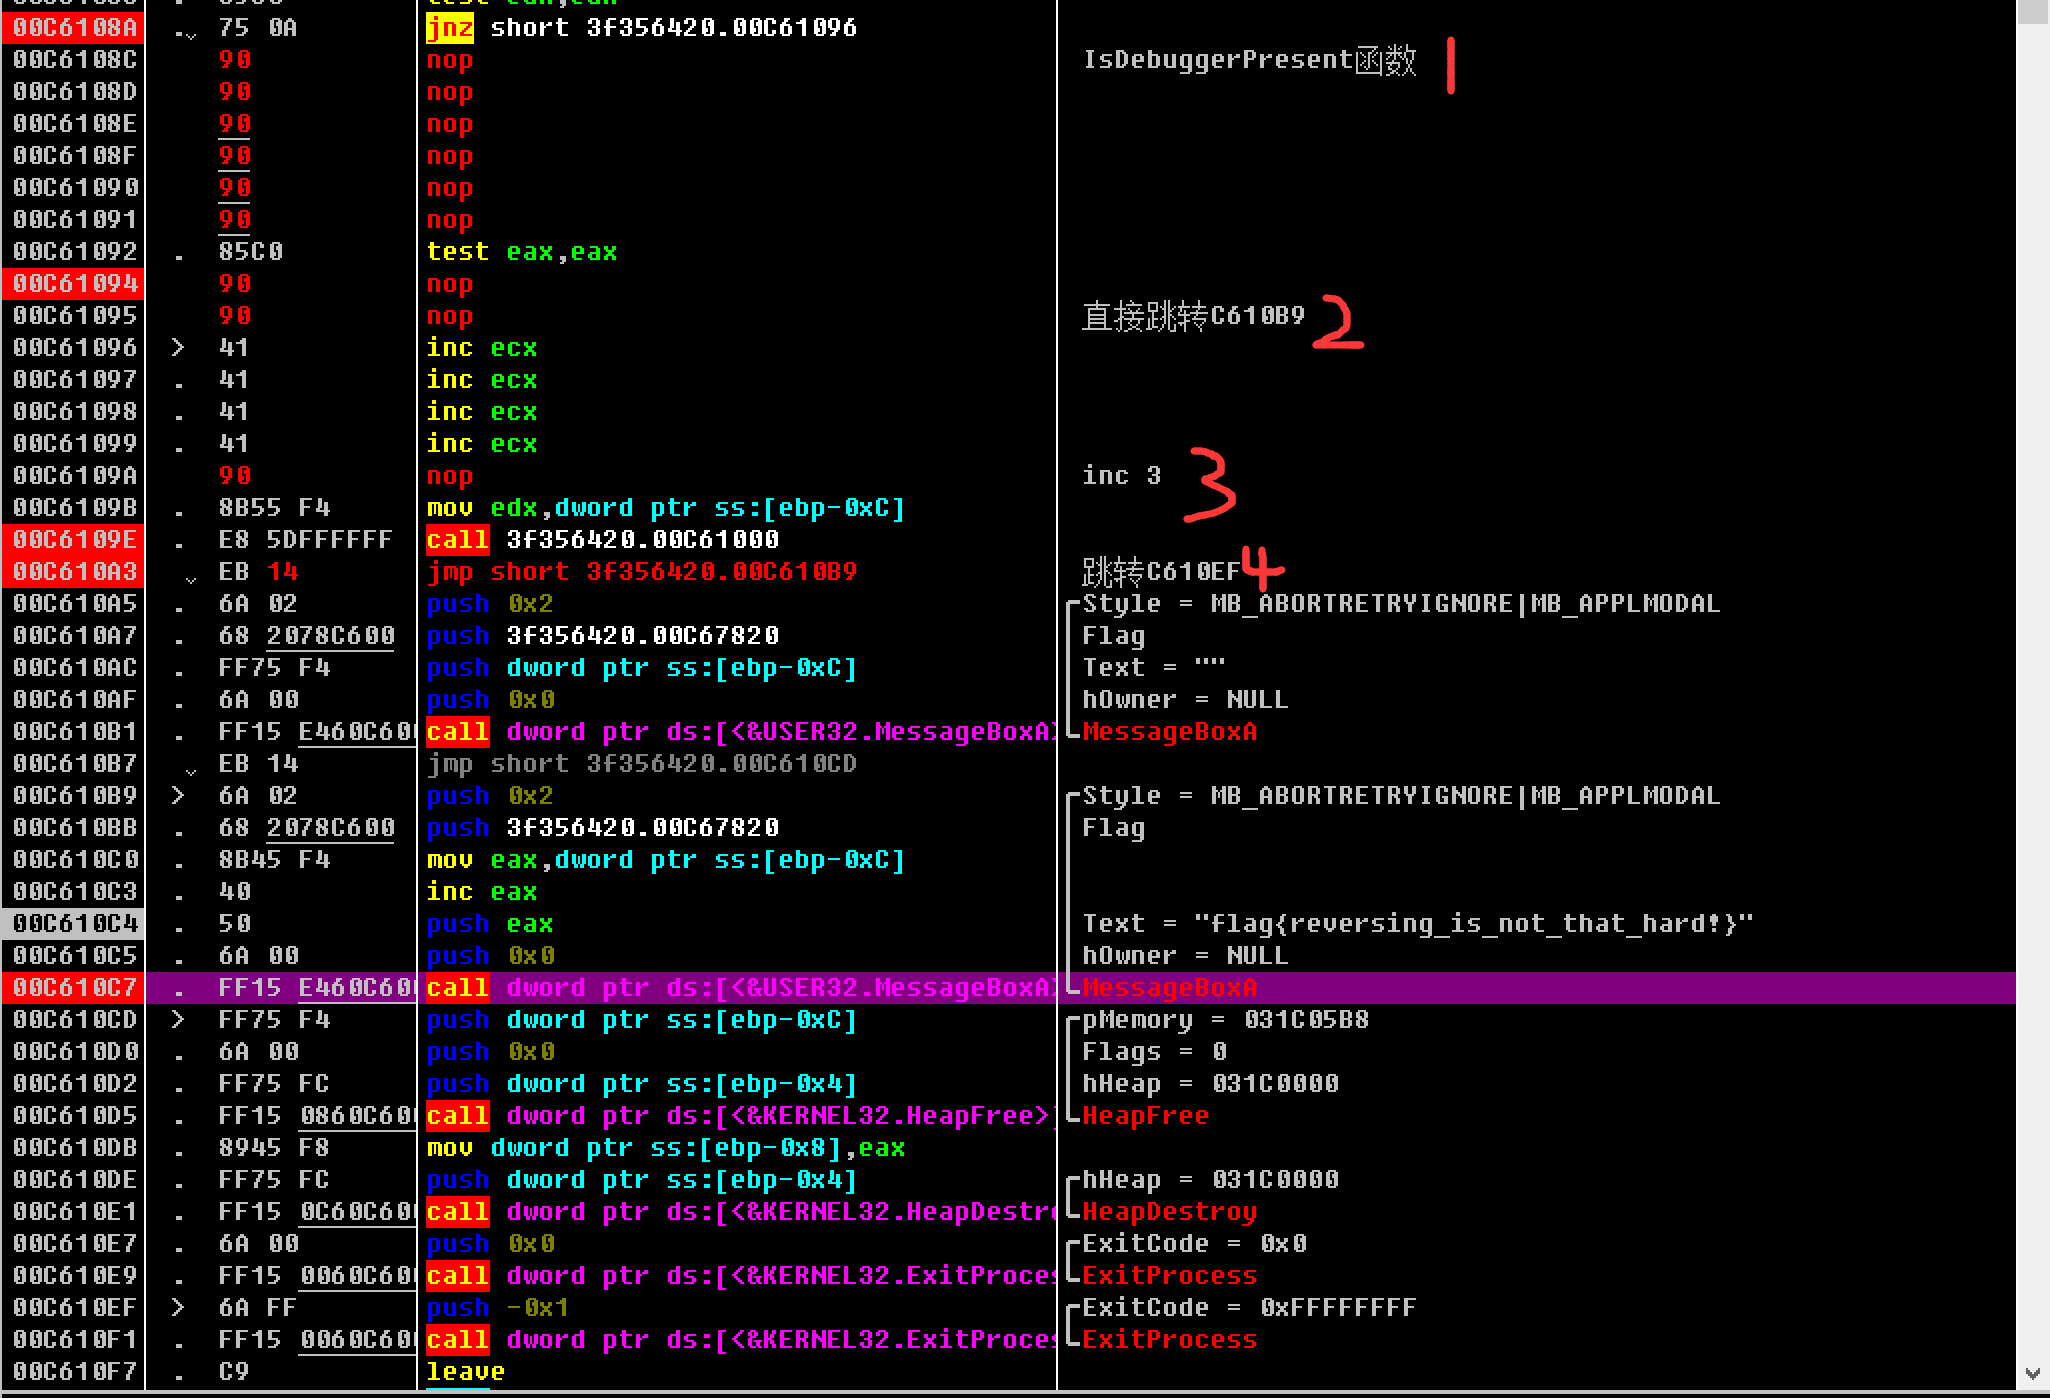Select the highlighted address 00C610C4
Image resolution: width=2050 pixels, height=1398 pixels.
(74, 923)
